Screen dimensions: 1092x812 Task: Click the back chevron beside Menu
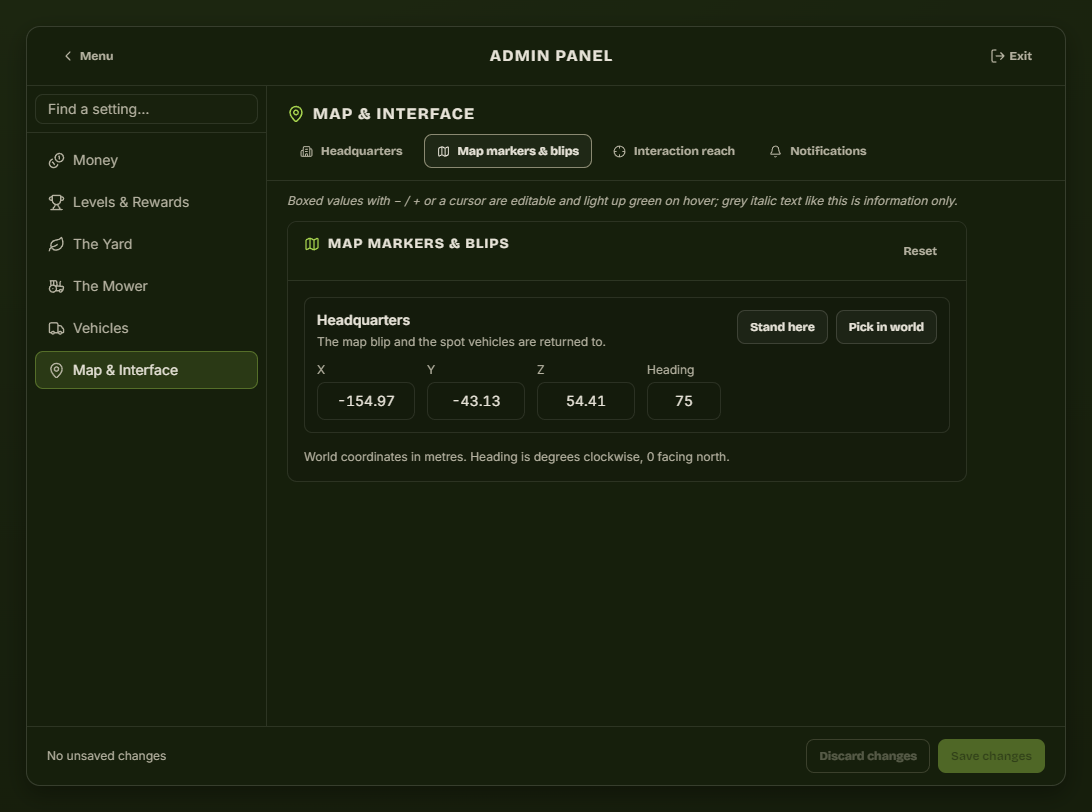(x=68, y=56)
